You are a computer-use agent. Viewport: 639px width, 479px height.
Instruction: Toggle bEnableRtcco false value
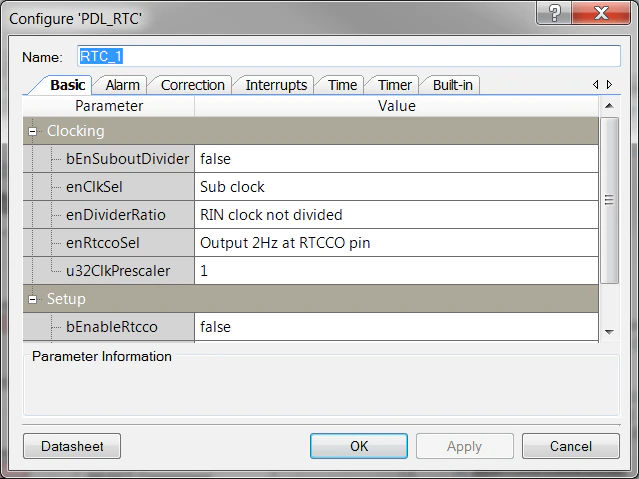tap(396, 327)
